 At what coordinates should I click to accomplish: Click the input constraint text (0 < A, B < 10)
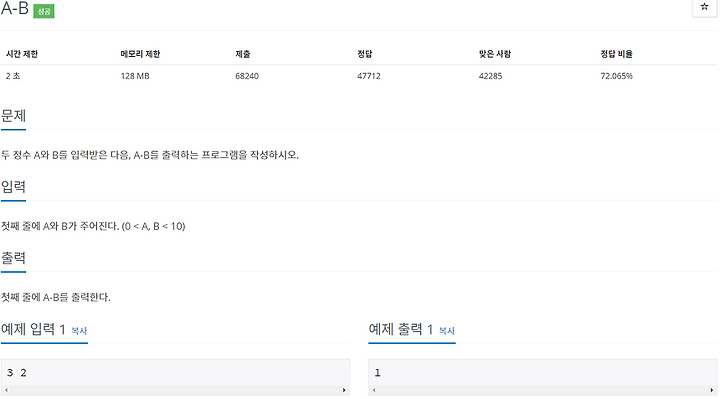click(x=153, y=226)
